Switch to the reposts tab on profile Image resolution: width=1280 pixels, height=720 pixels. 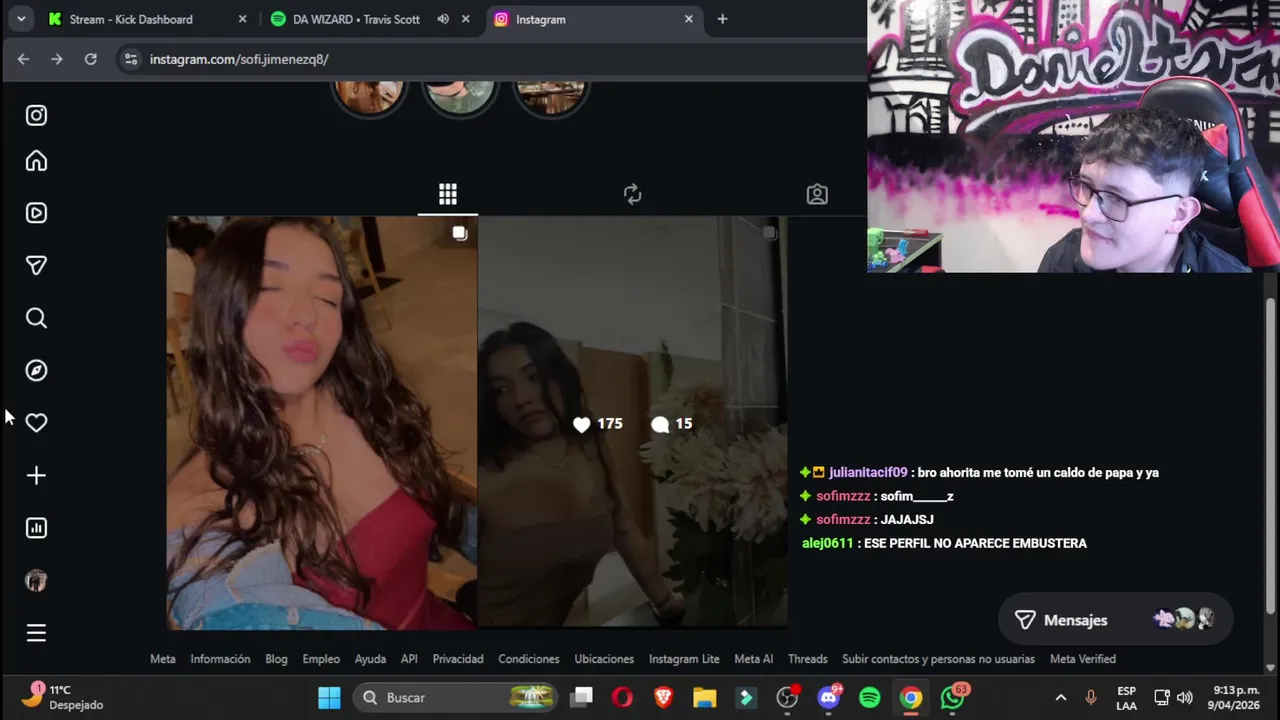(632, 194)
